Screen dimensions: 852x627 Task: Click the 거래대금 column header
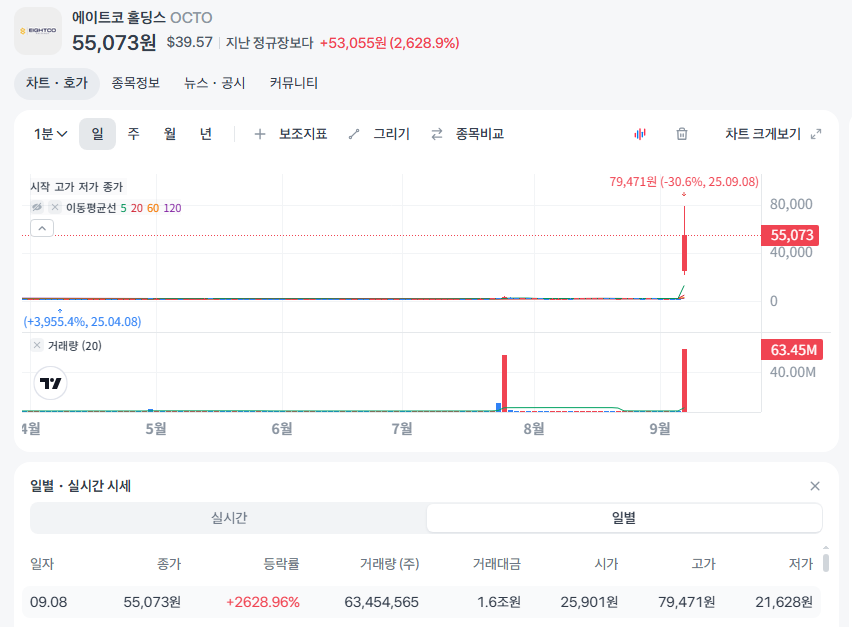click(497, 564)
